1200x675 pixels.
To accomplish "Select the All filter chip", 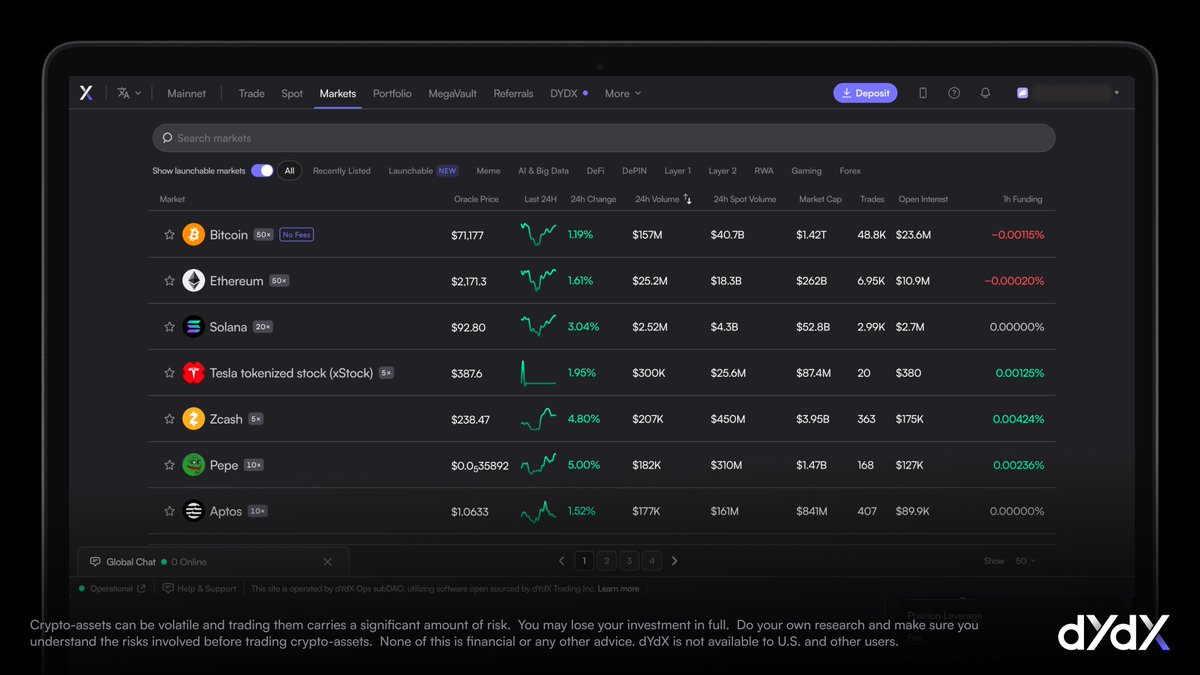I will coord(289,171).
